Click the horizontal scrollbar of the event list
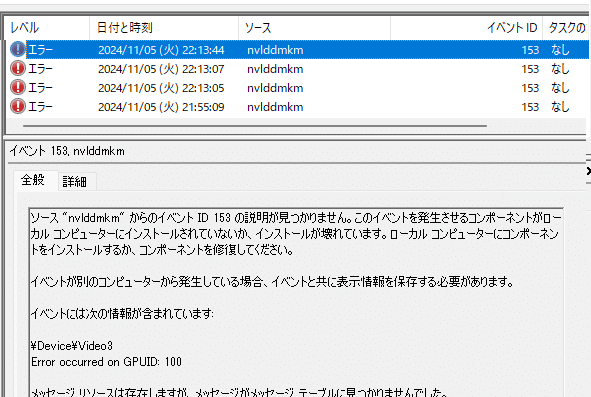This screenshot has height=397, width=591. pyautogui.click(x=255, y=126)
